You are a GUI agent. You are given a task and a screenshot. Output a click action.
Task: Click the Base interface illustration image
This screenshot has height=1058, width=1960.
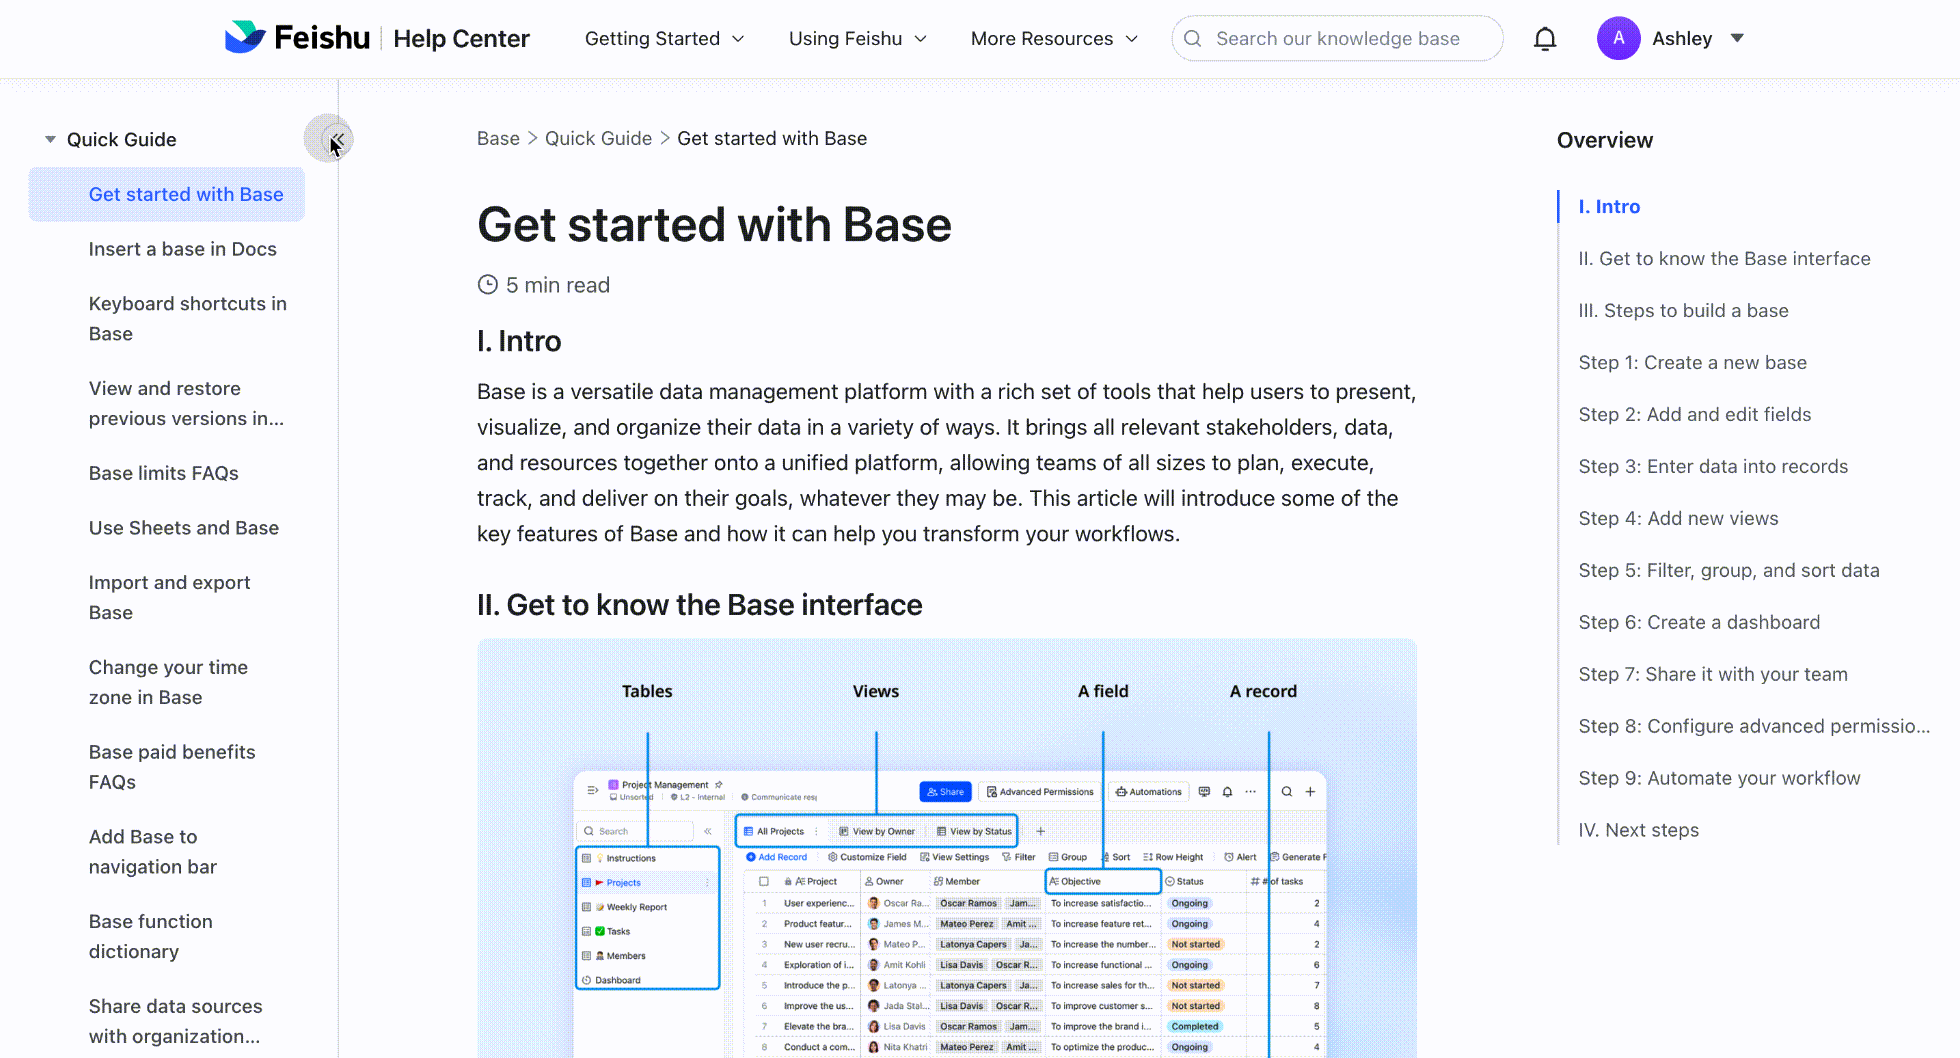(x=947, y=848)
